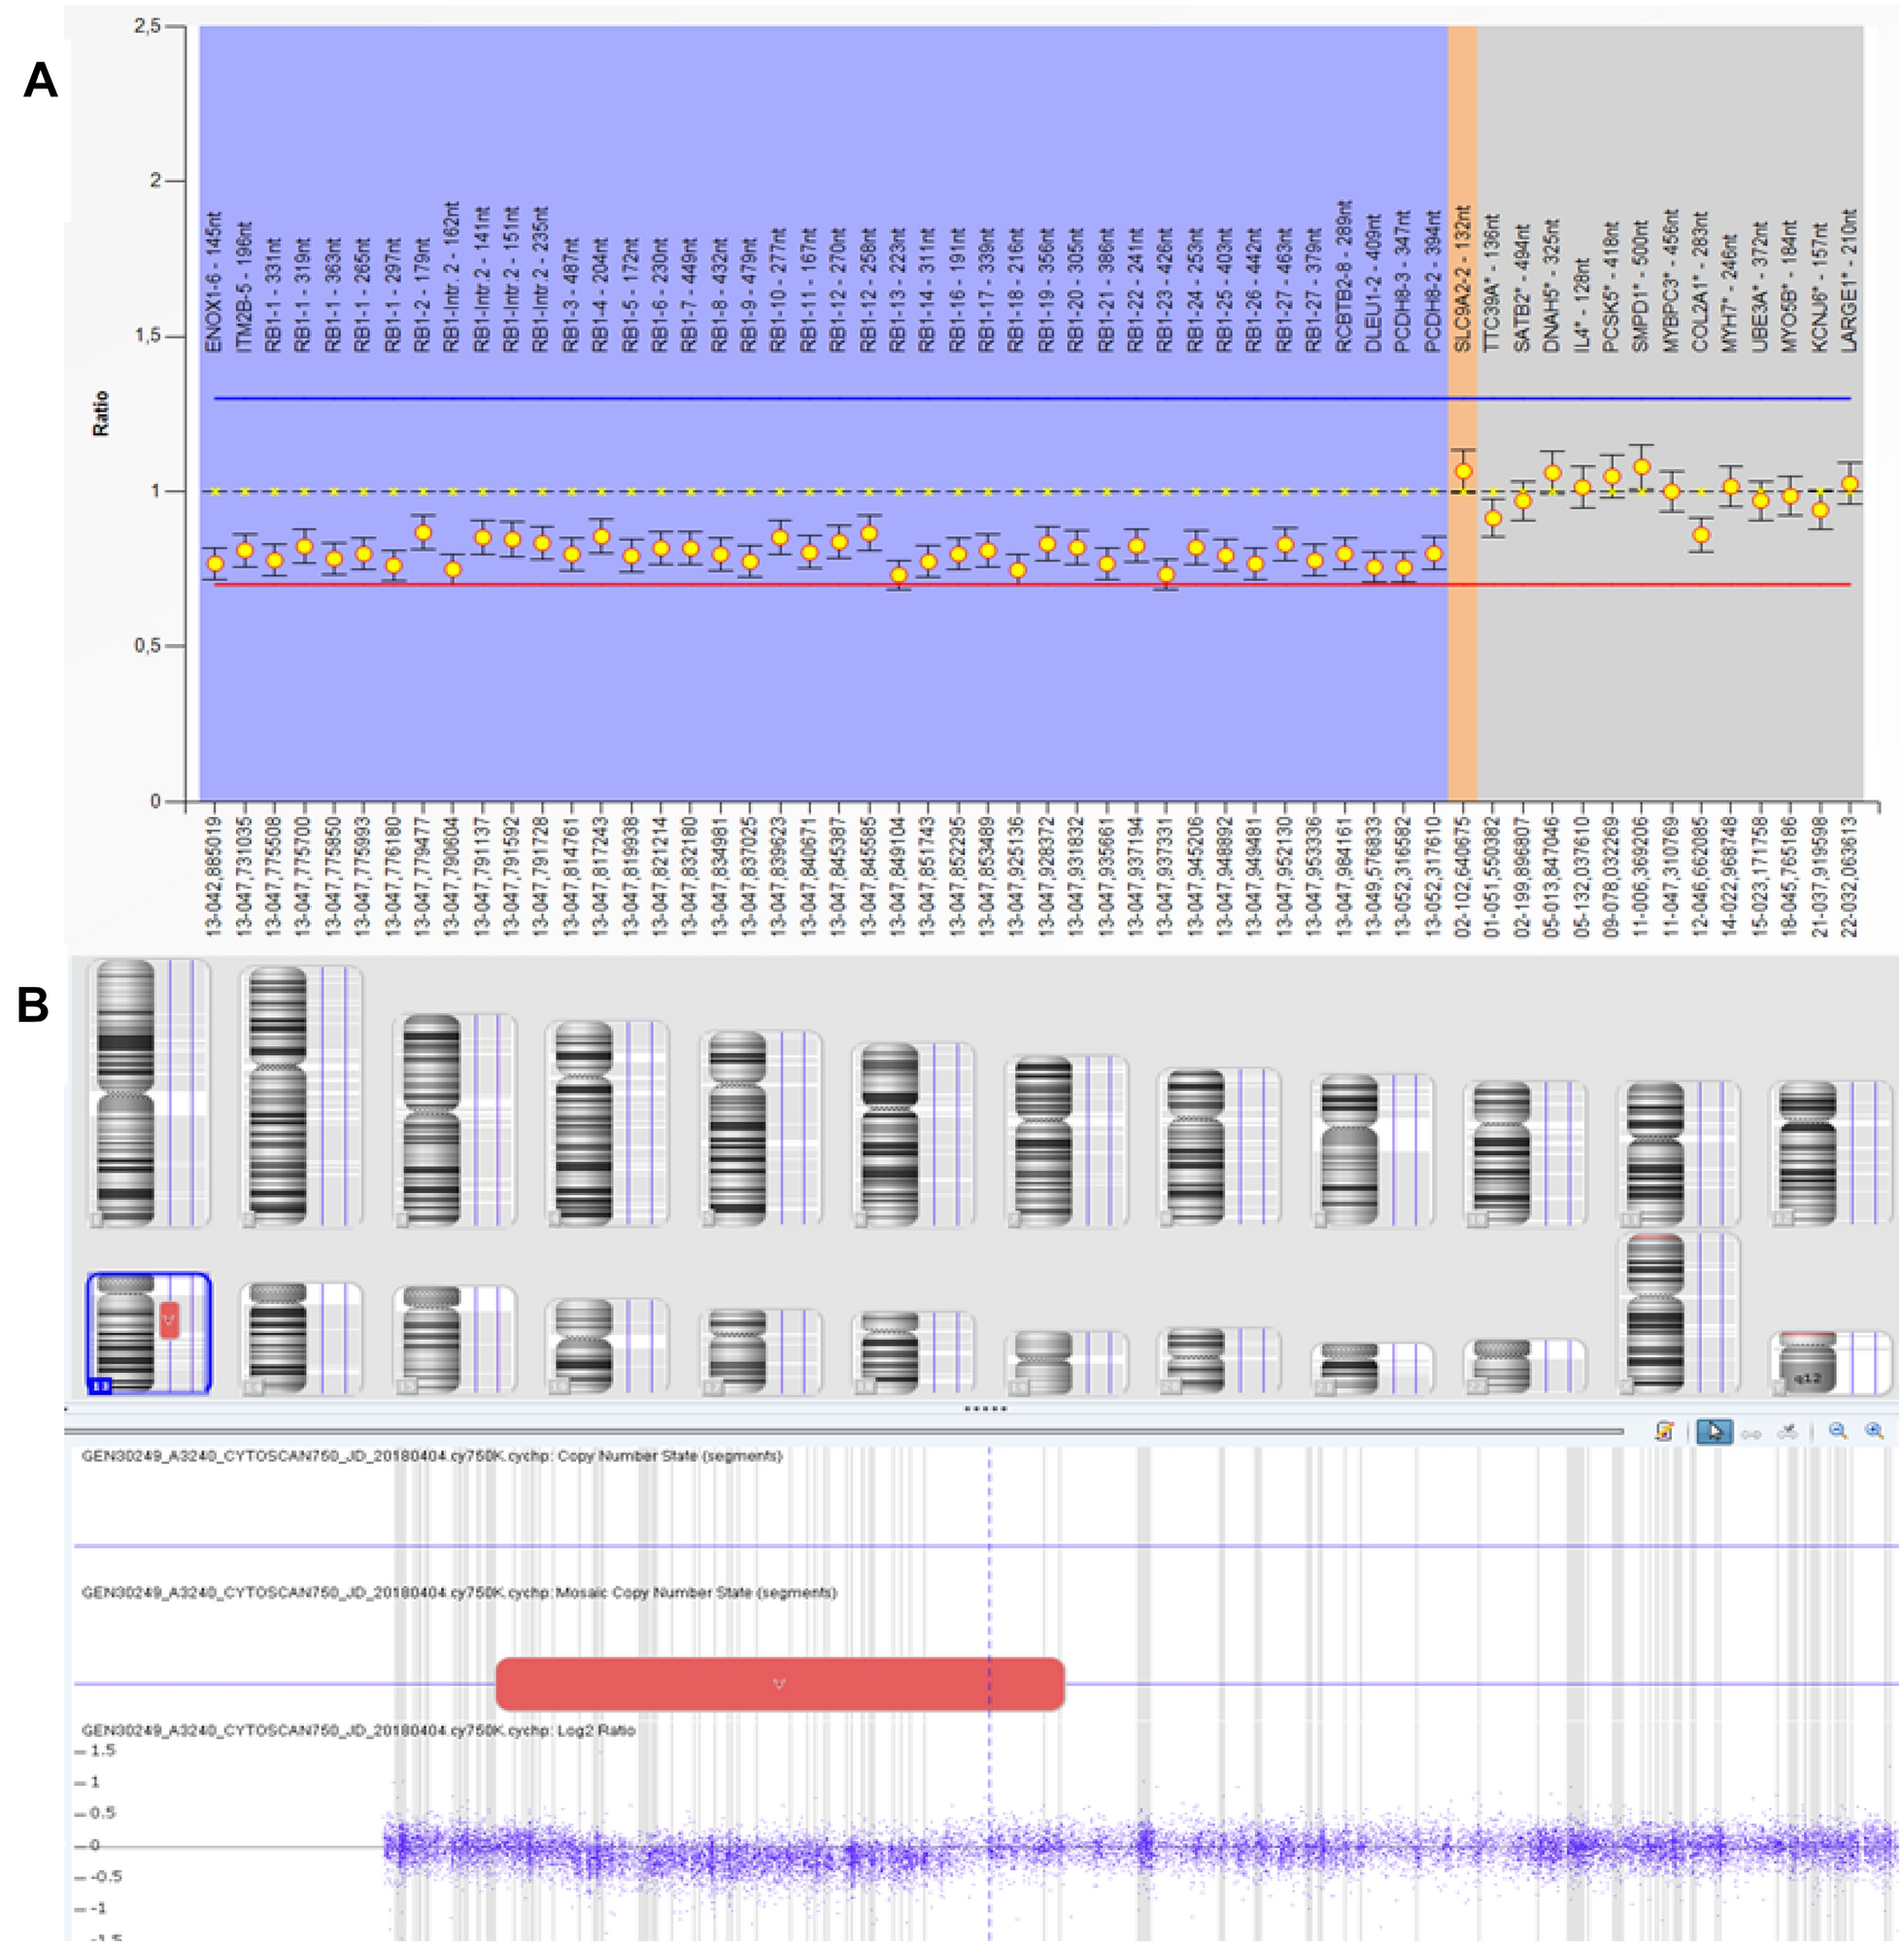This screenshot has height=1947, width=1904.
Task: Click the COL2A1* - 283nt probe label
Action: [1700, 282]
